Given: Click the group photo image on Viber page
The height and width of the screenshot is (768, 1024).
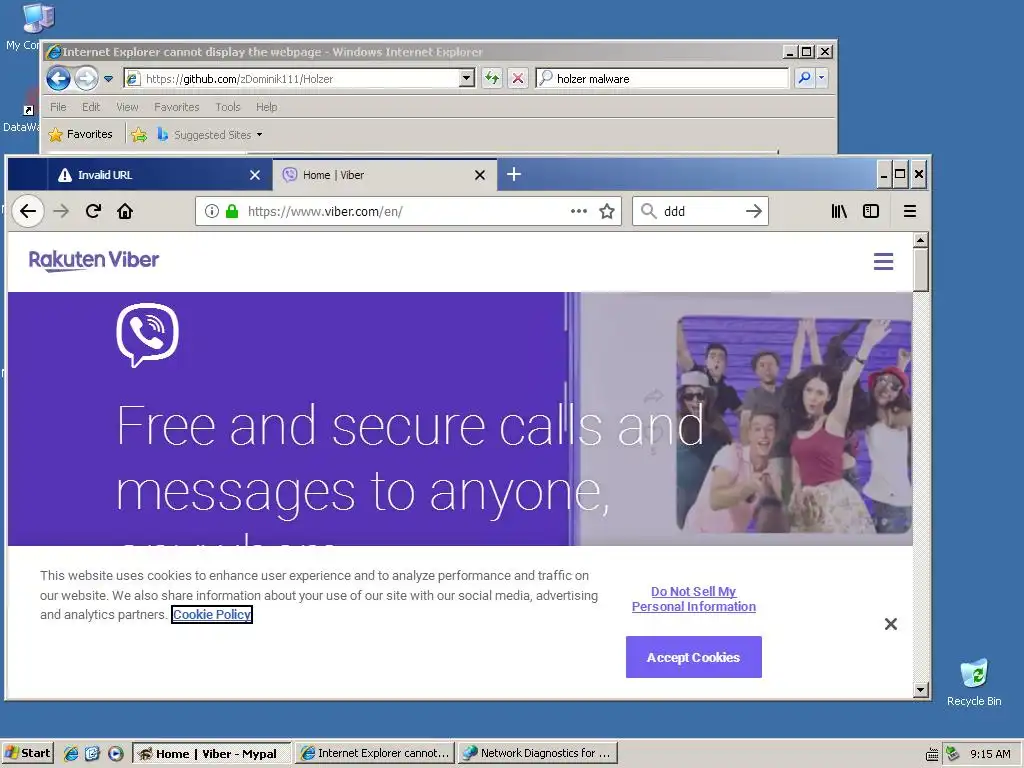Looking at the screenshot, I should coord(793,424).
